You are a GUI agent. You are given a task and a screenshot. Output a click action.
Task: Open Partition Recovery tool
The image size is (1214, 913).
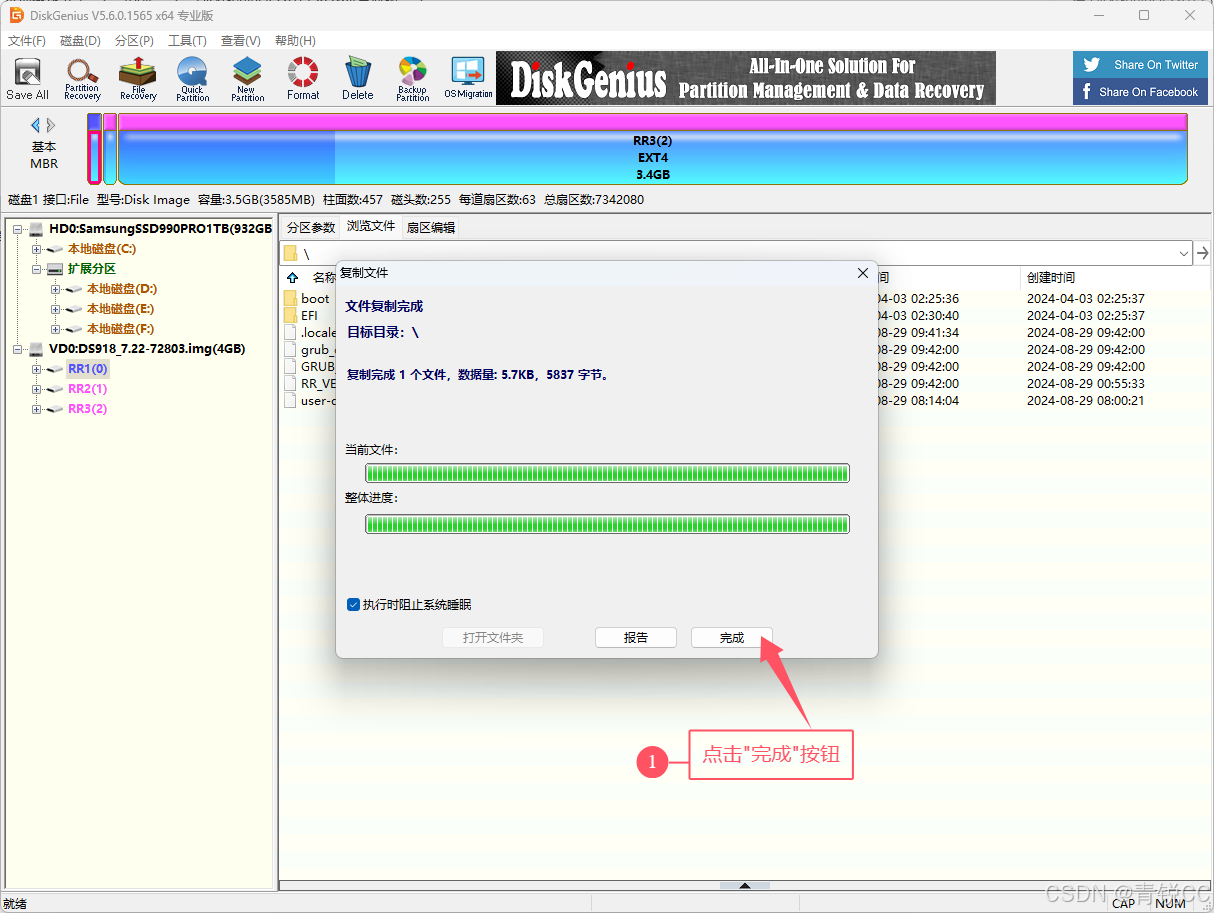coord(82,78)
